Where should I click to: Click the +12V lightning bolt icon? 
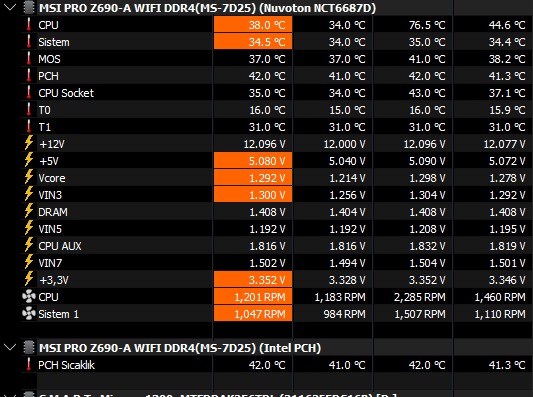tap(29, 143)
